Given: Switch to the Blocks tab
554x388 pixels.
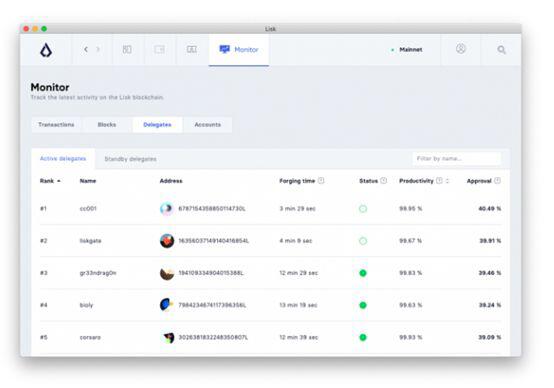Looking at the screenshot, I should [107, 125].
